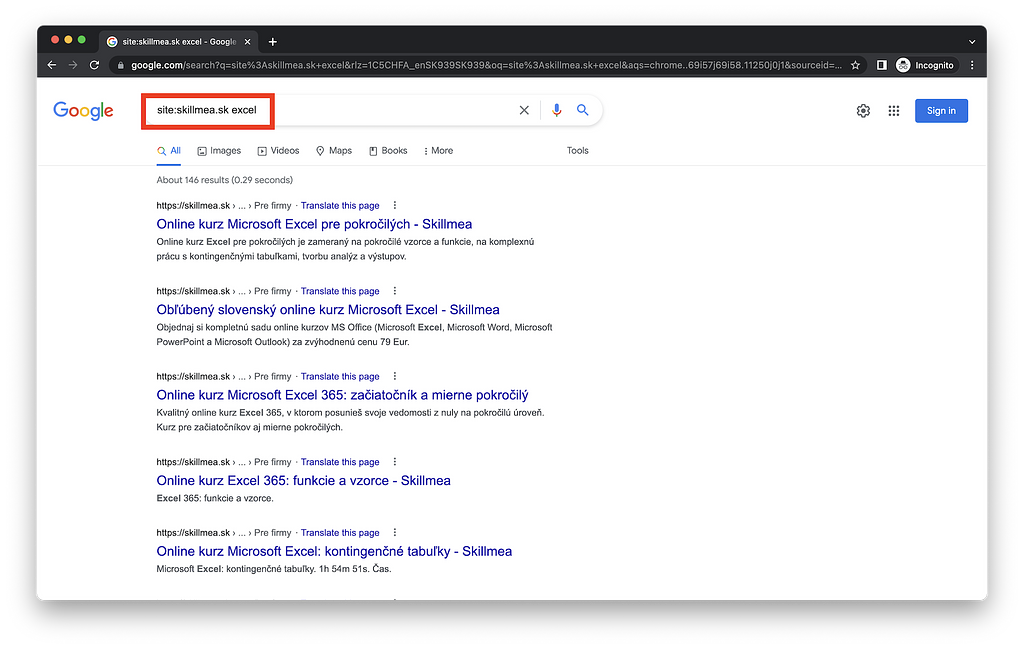The width and height of the screenshot is (1024, 649).
Task: Open options dots for Obľúbený slovenský result
Action: [394, 291]
